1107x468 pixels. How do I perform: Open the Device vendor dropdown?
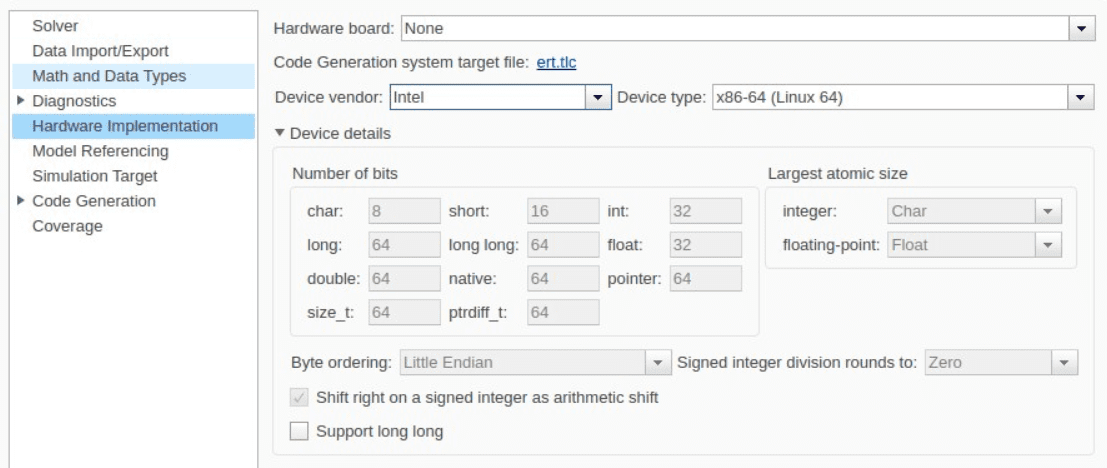597,98
